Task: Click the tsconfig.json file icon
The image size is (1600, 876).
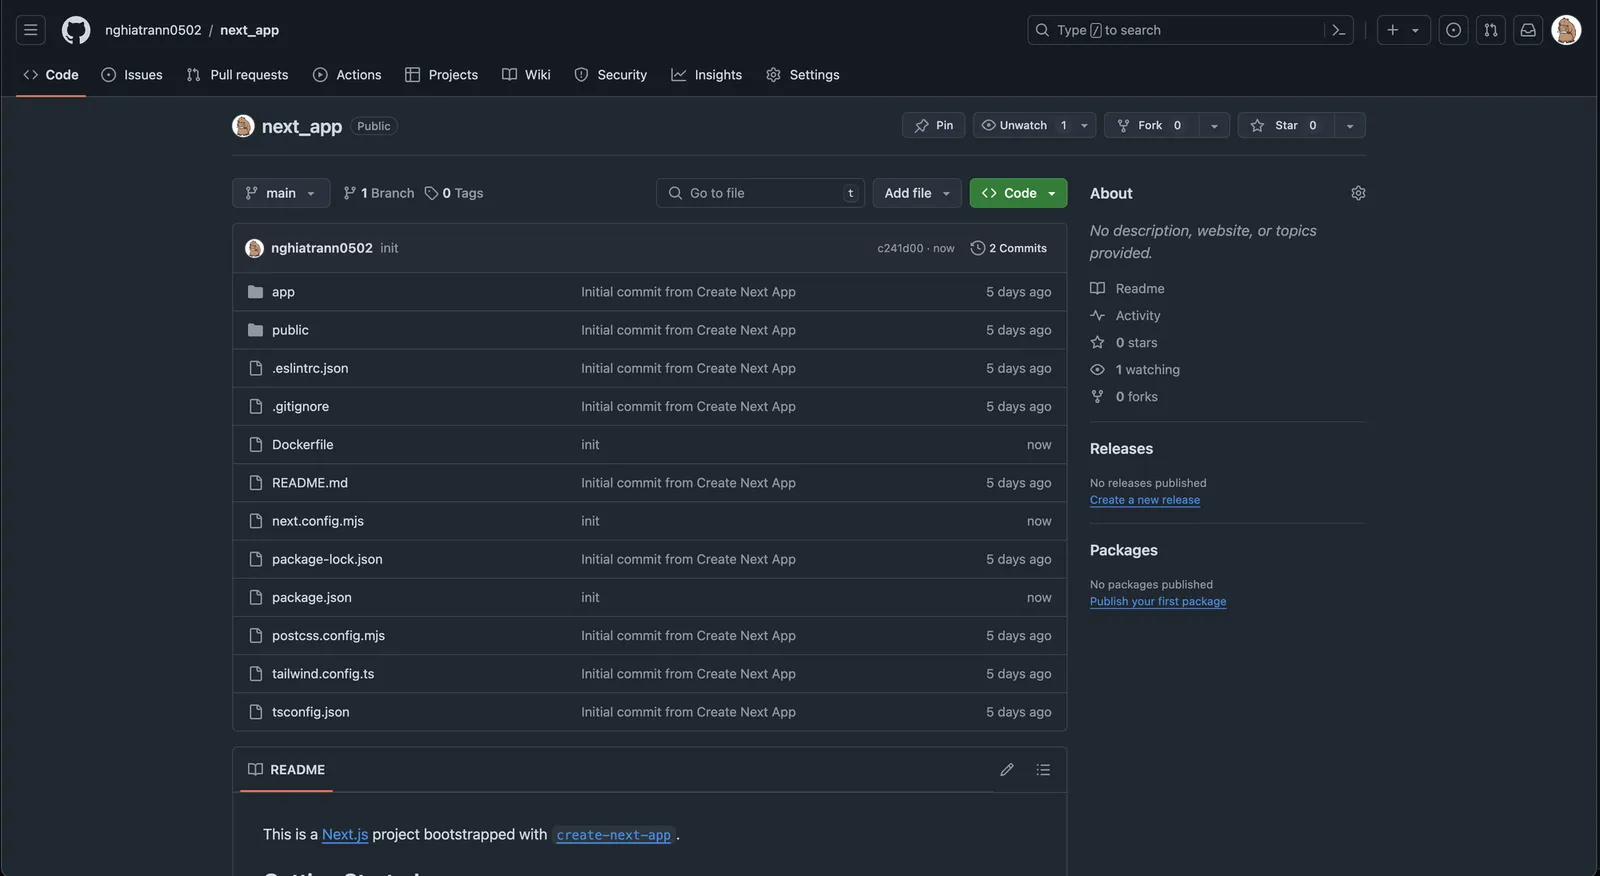Action: 255,712
